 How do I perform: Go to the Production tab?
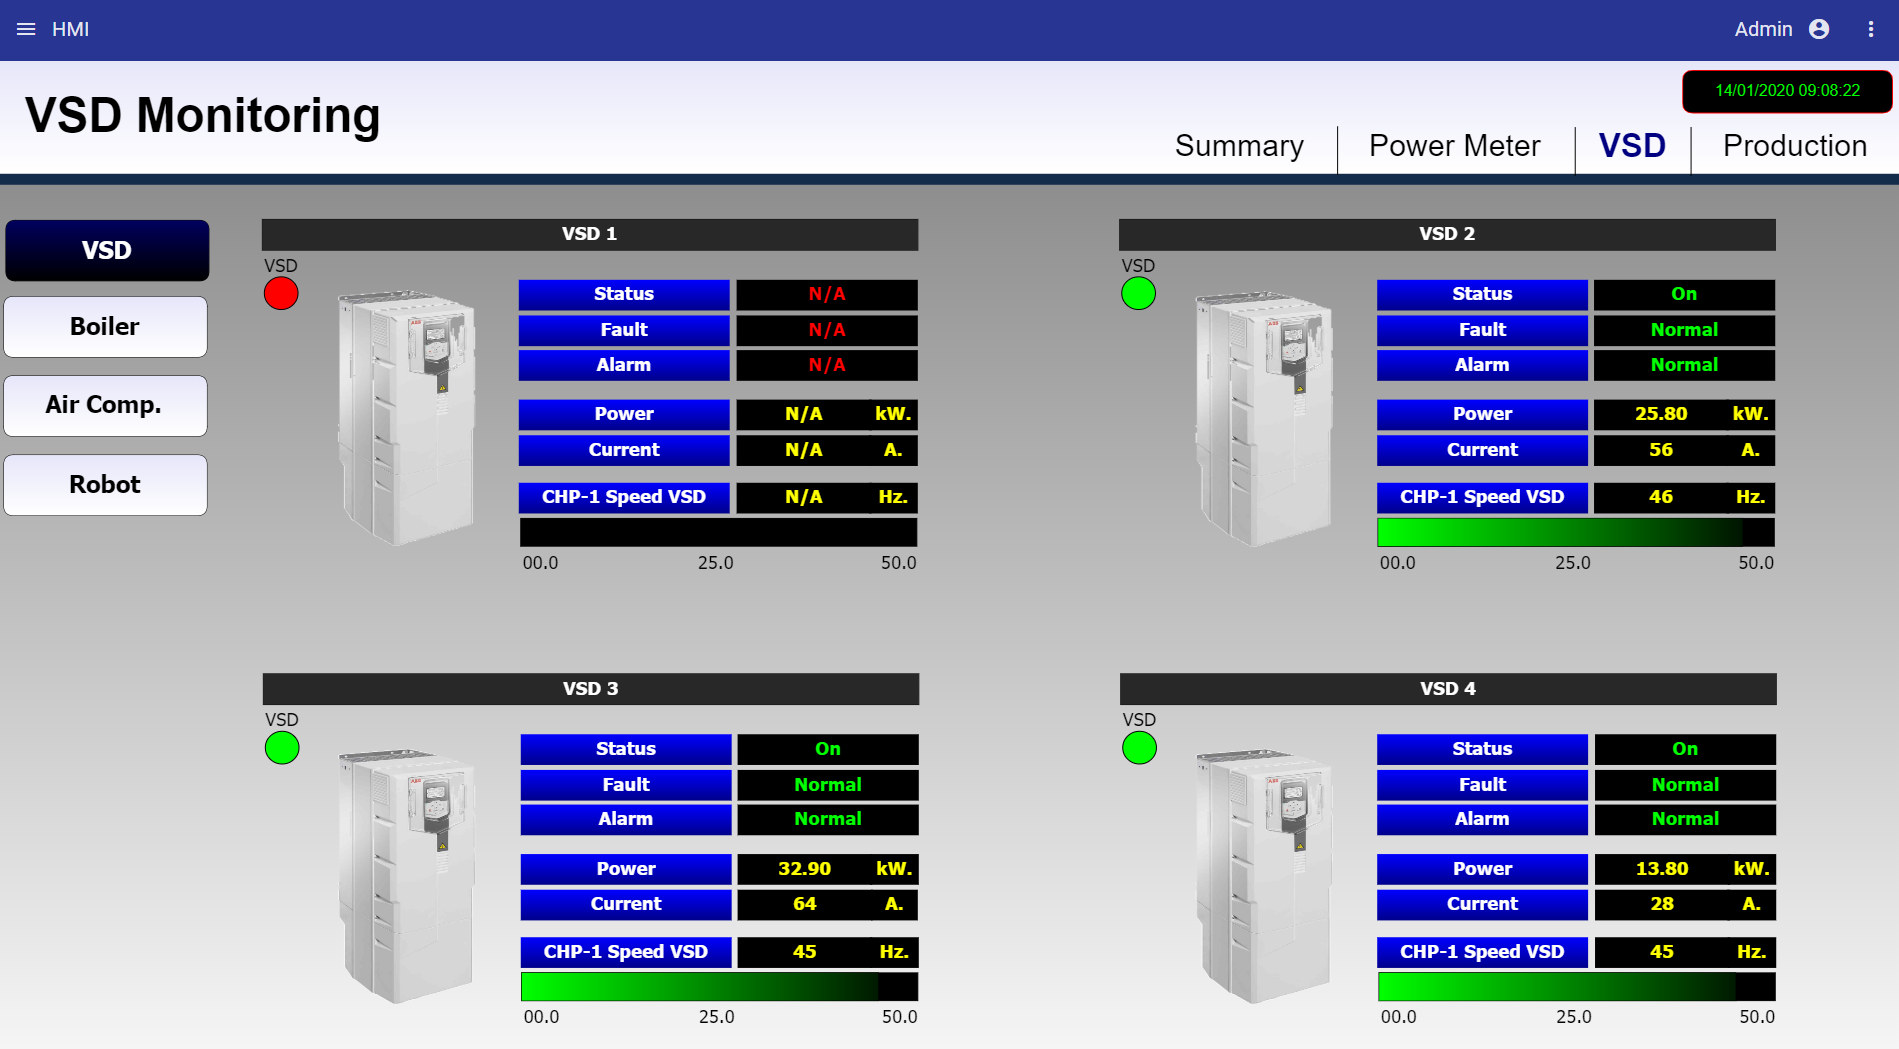1794,146
